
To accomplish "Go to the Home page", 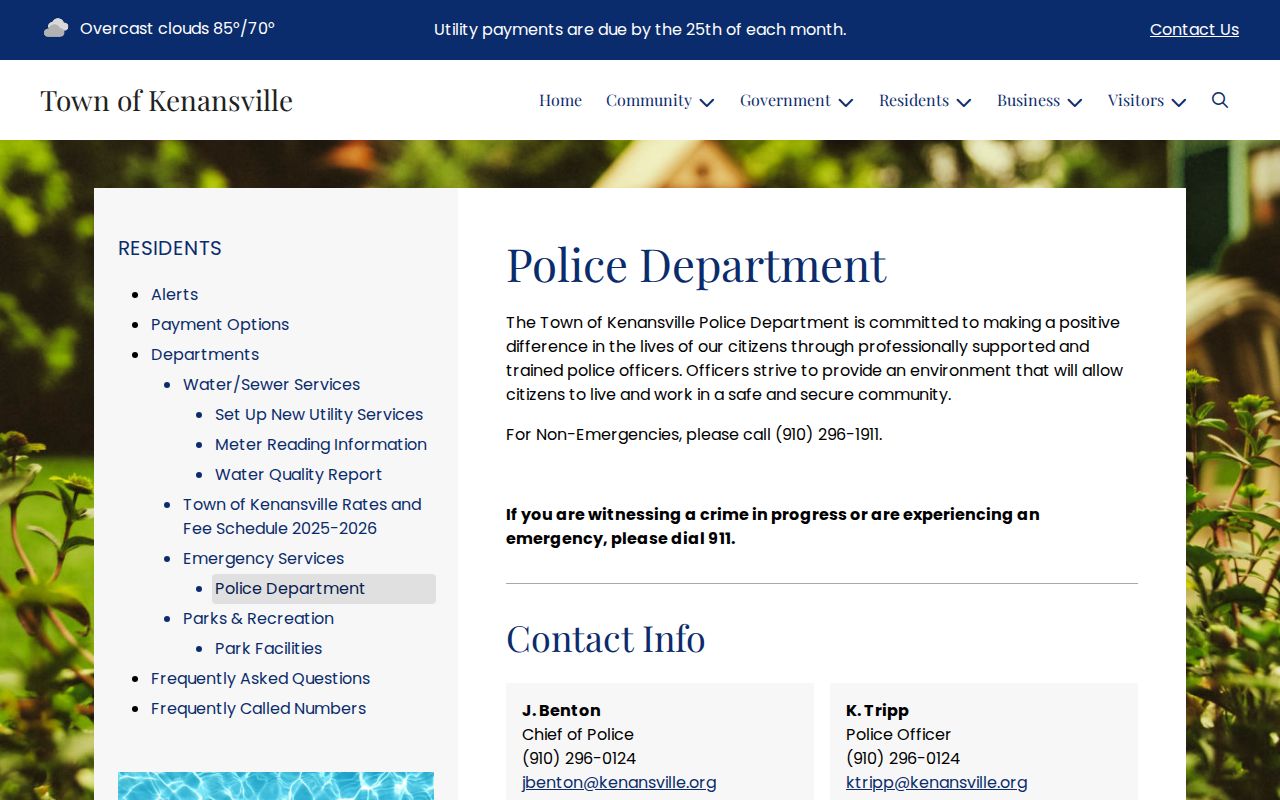I will 560,100.
